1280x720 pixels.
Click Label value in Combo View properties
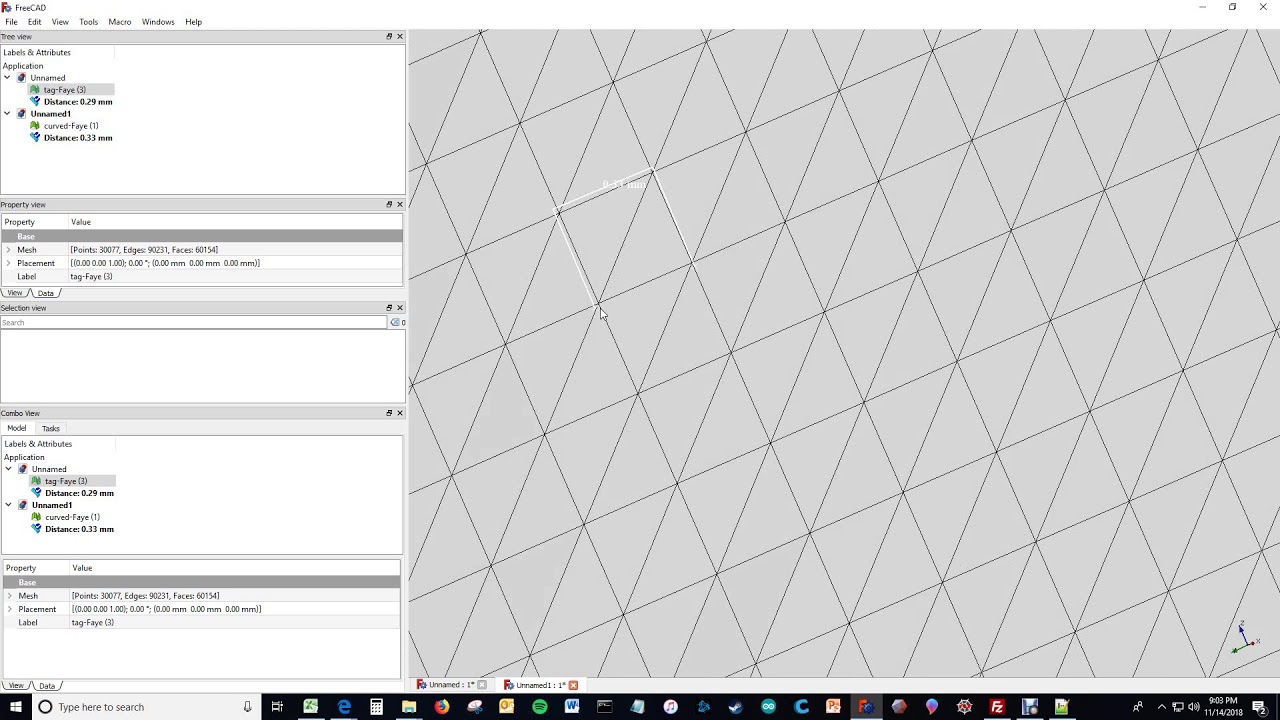[235, 623]
